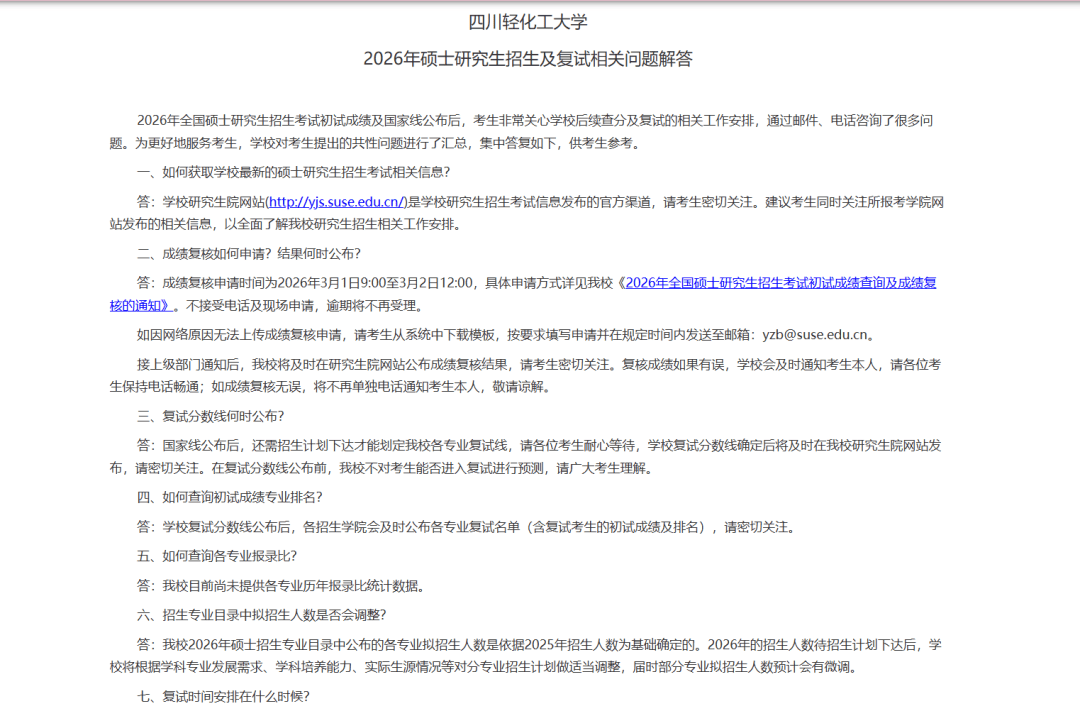Screen dimensions: 1080x711
Task: Open the 2026年全国硕士研究生招生考试初试成绩查询 notice link
Action: coord(780,283)
